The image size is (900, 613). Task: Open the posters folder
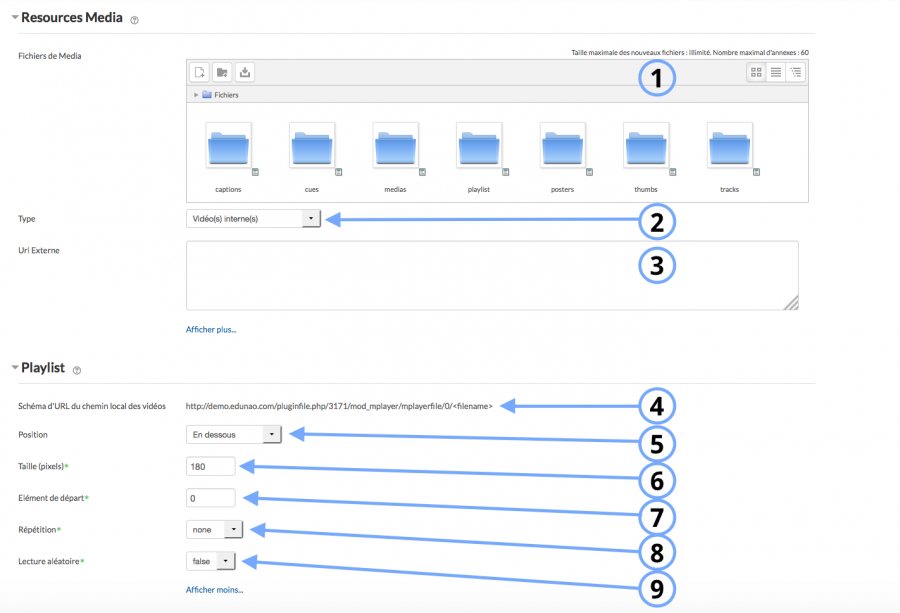[x=562, y=148]
